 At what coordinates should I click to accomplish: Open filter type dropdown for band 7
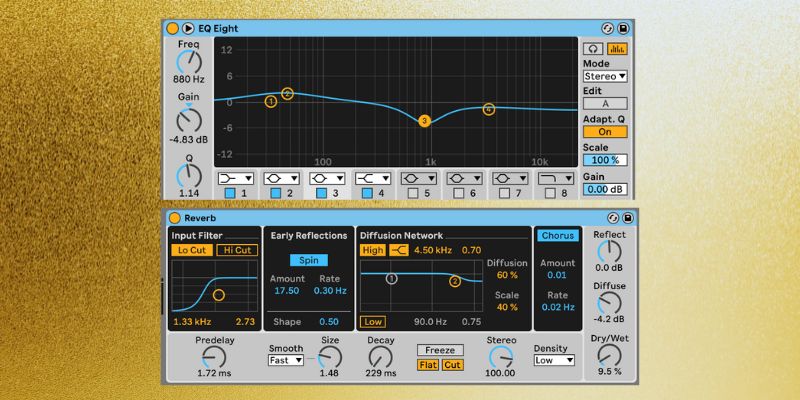(510, 179)
